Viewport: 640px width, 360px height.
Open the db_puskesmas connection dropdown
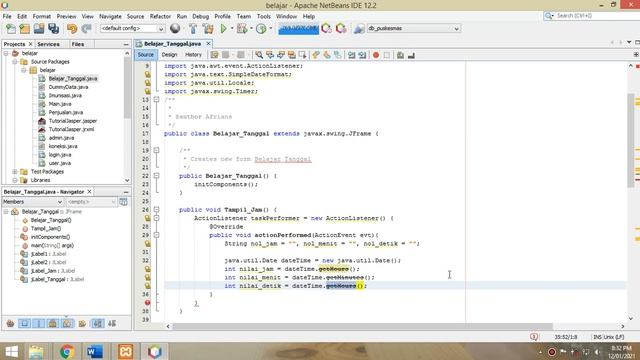click(413, 28)
